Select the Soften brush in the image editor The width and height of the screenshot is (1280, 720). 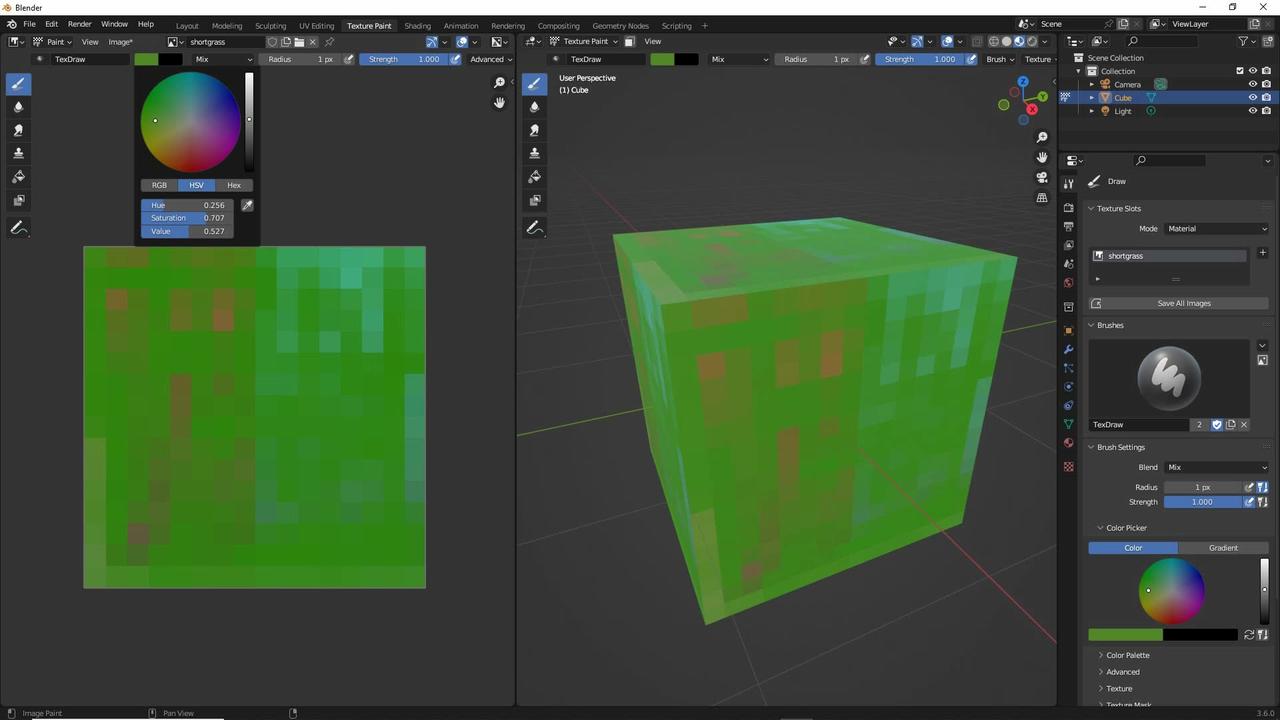(x=18, y=107)
